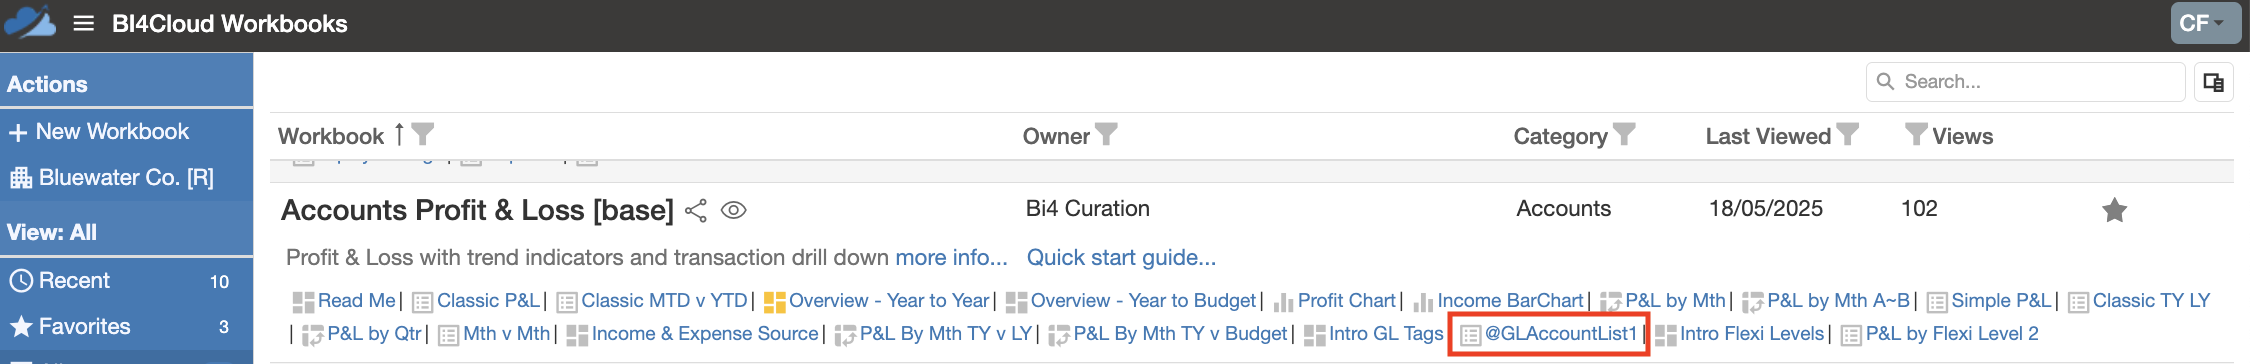Share the Accounts Profit & Loss workbook

coord(696,211)
